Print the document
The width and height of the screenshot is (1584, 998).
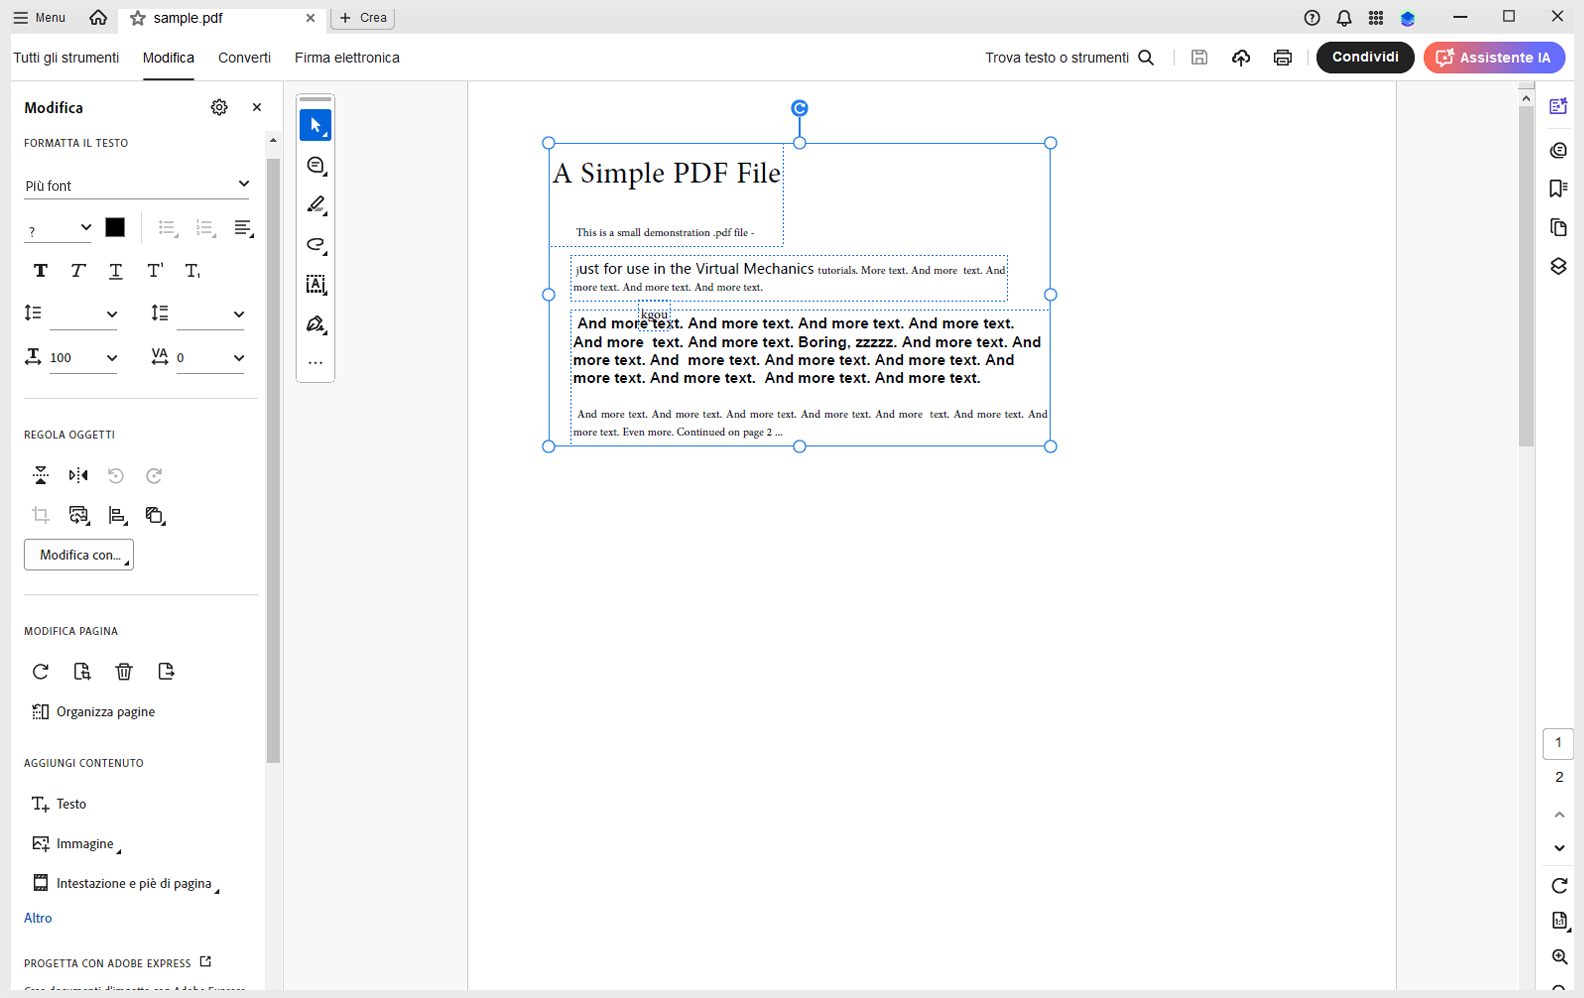(x=1283, y=58)
